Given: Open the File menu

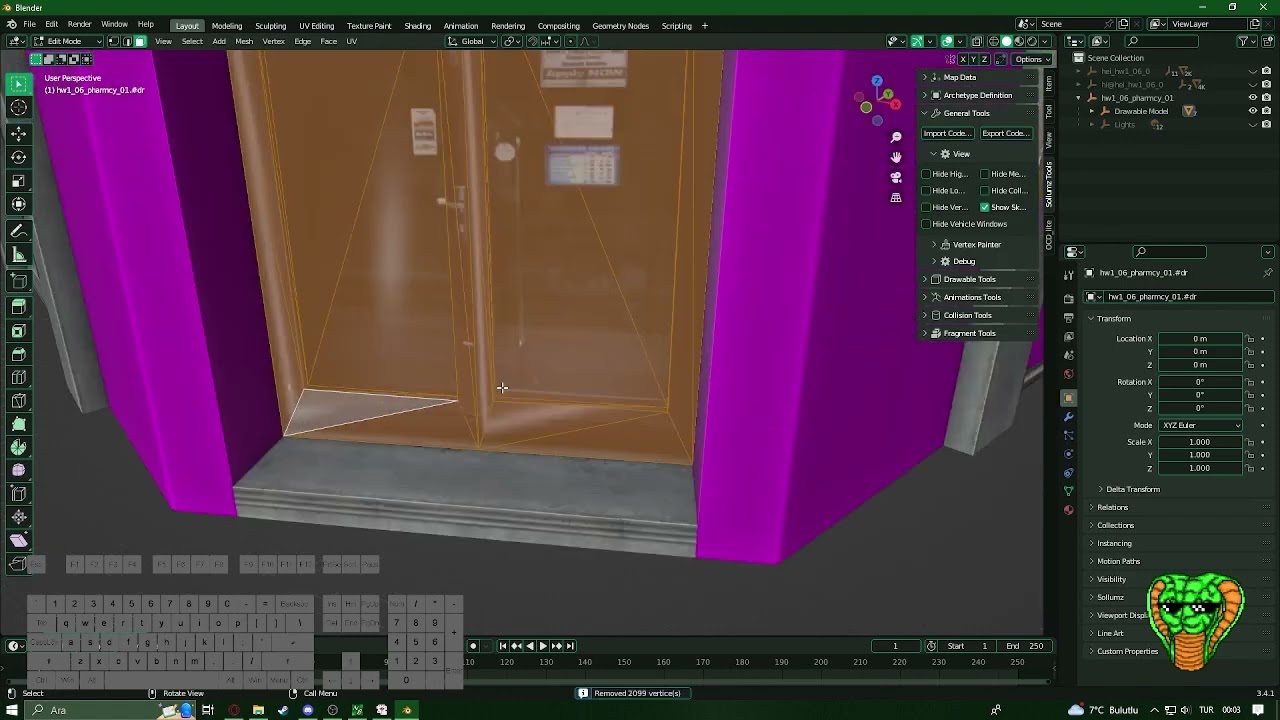Looking at the screenshot, I should 29,25.
